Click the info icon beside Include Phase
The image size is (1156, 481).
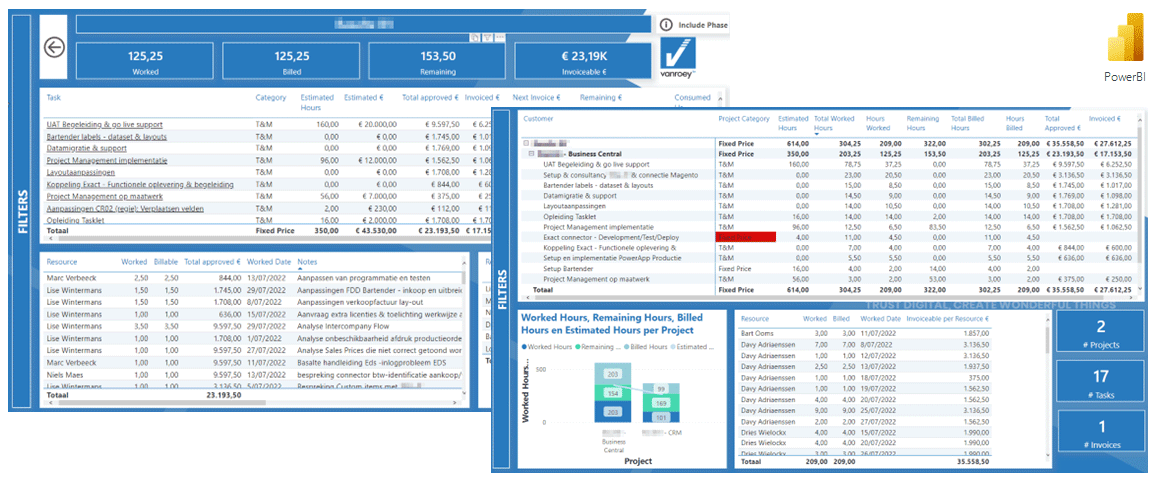pyautogui.click(x=666, y=24)
